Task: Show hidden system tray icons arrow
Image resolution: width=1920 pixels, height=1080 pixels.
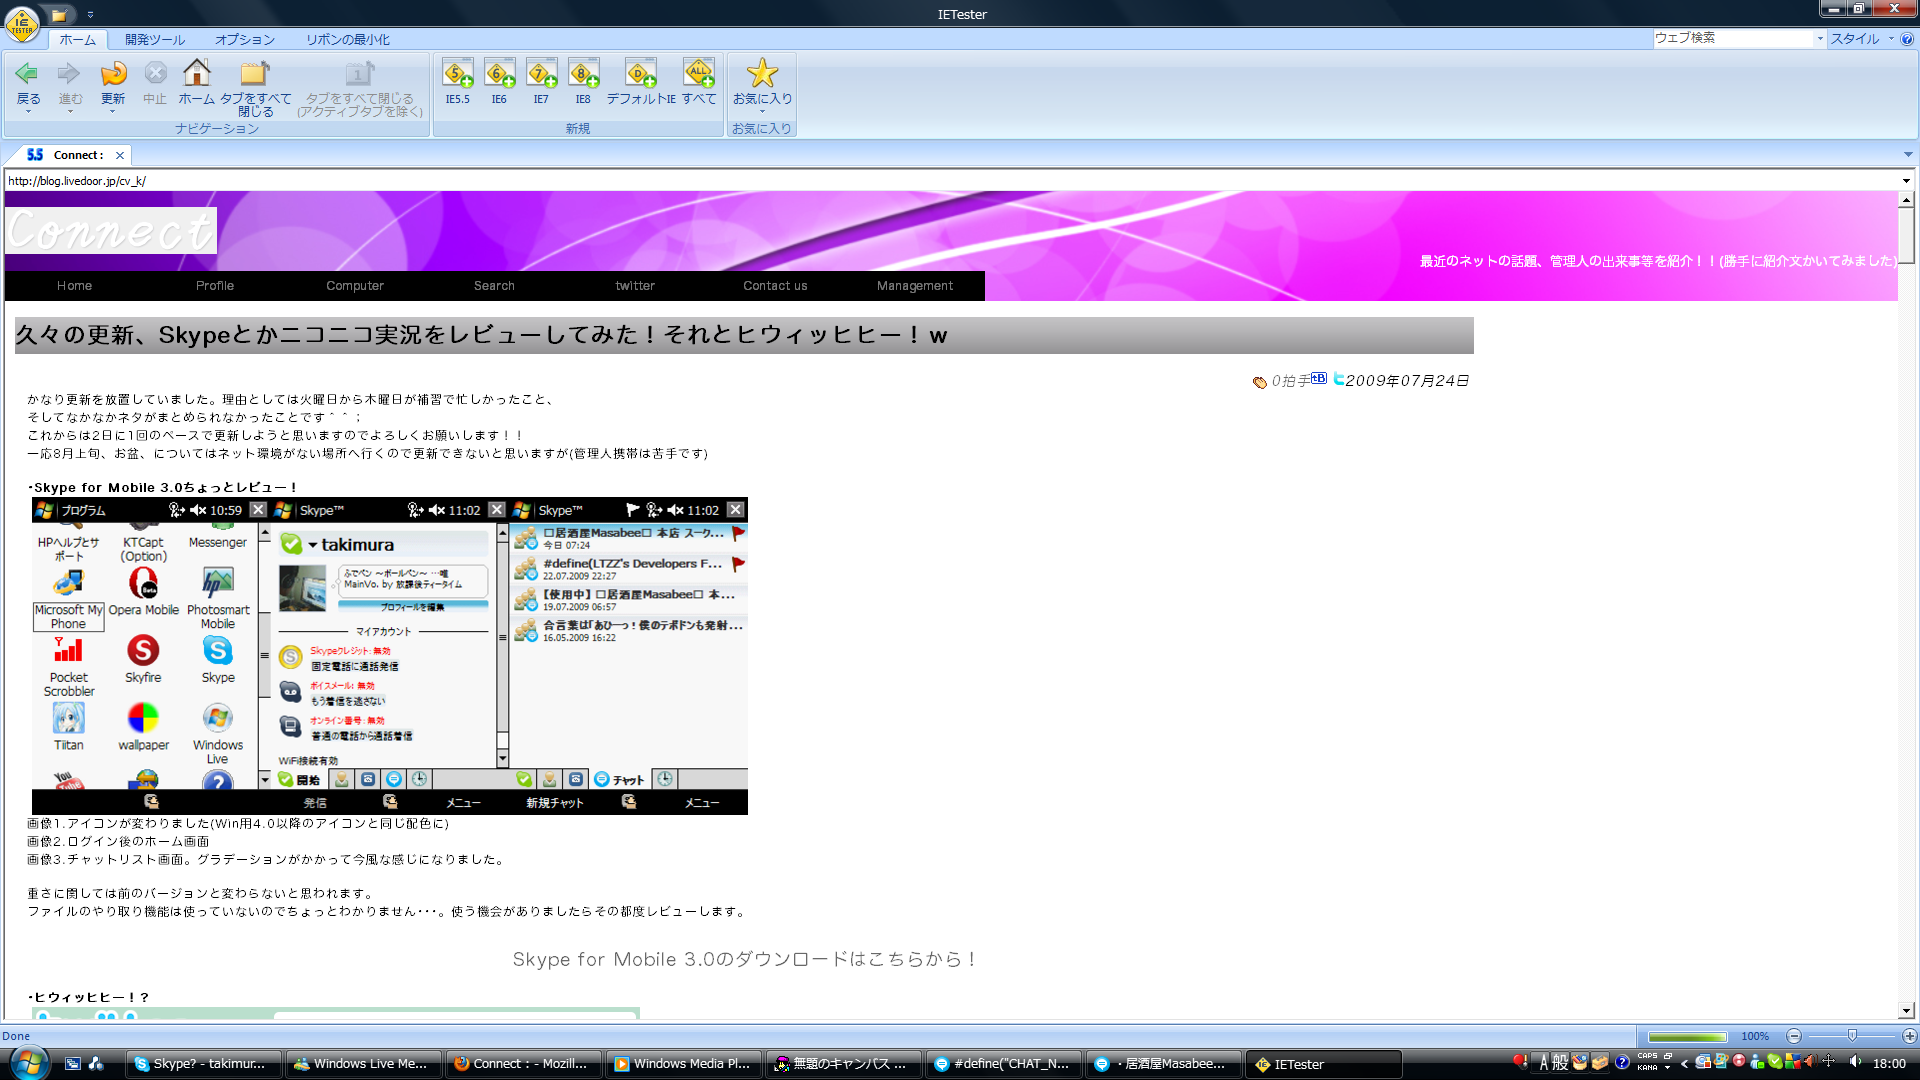Action: tap(1684, 1063)
